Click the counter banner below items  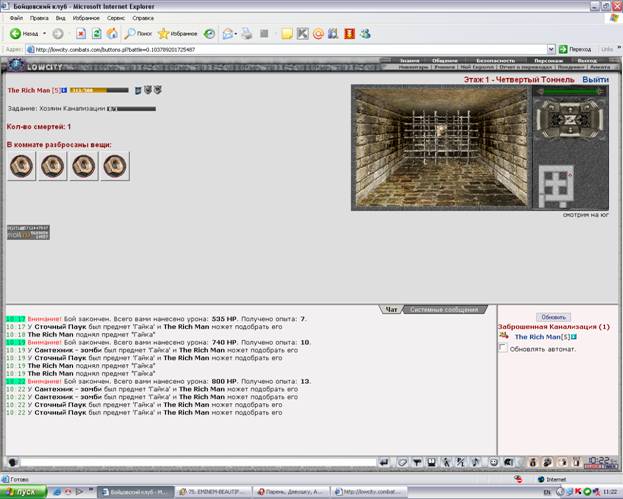pos(28,232)
